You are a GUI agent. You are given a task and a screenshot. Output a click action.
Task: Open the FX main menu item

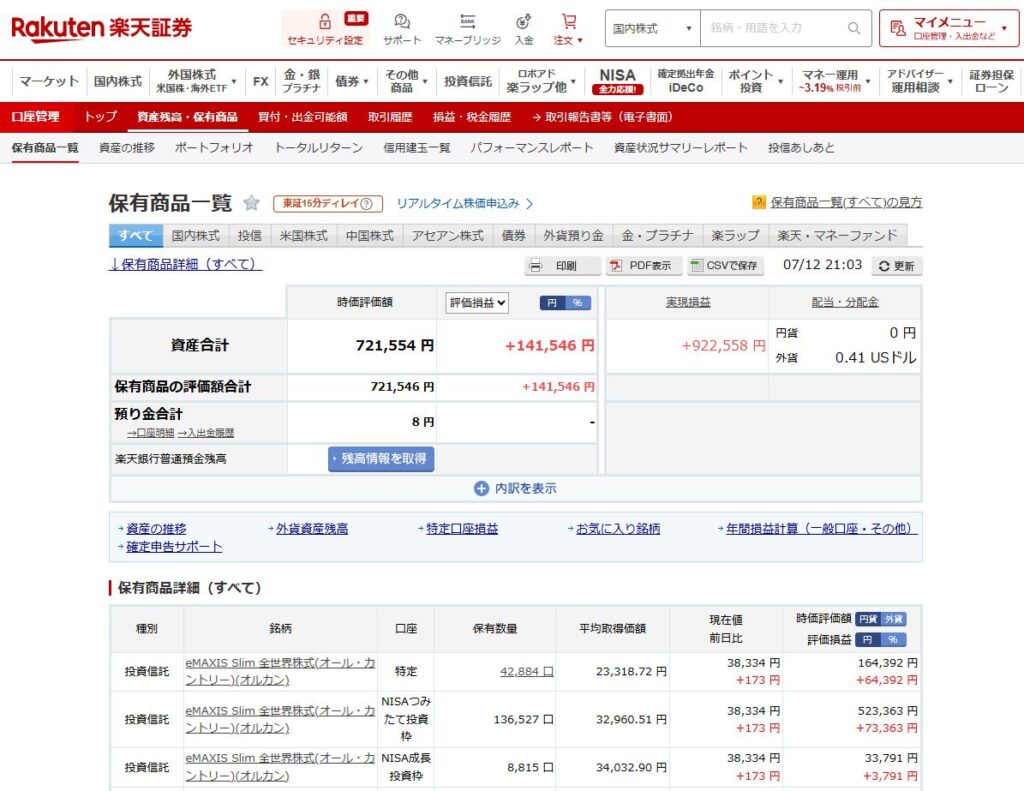point(261,81)
